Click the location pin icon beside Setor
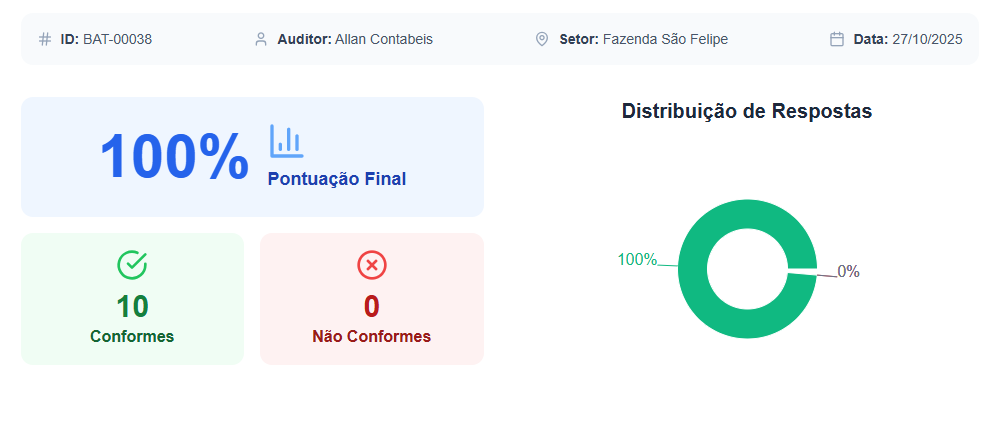The height and width of the screenshot is (423, 988). click(542, 39)
